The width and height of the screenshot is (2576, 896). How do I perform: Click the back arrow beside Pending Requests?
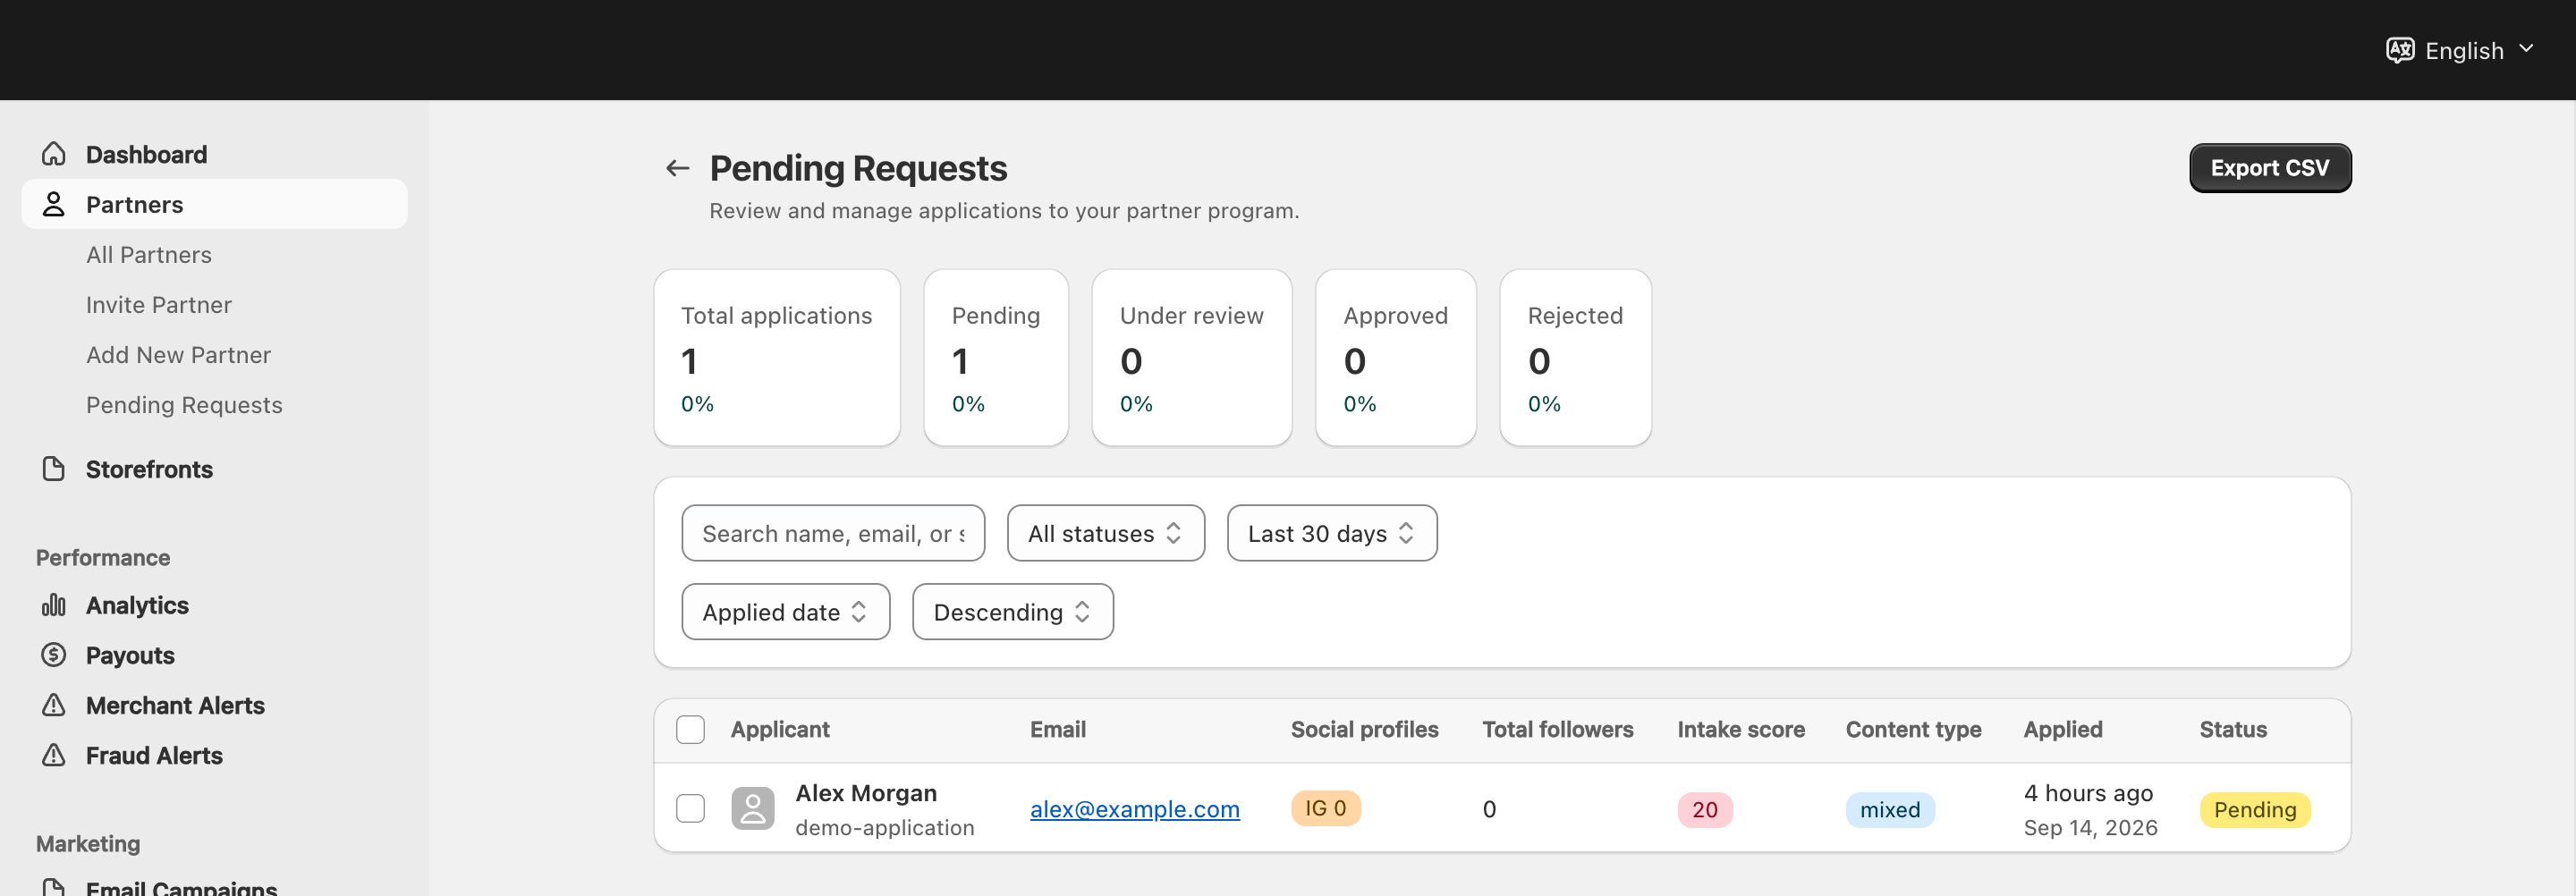678,168
